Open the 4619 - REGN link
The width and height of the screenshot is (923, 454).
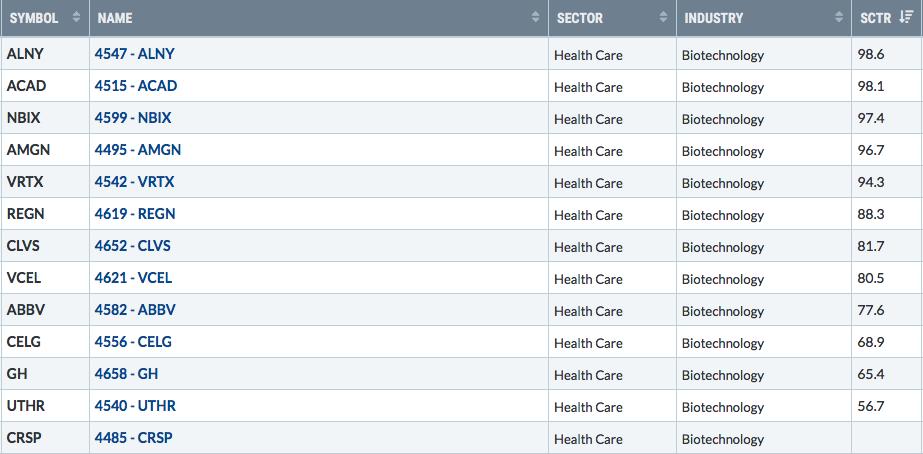[x=135, y=214]
